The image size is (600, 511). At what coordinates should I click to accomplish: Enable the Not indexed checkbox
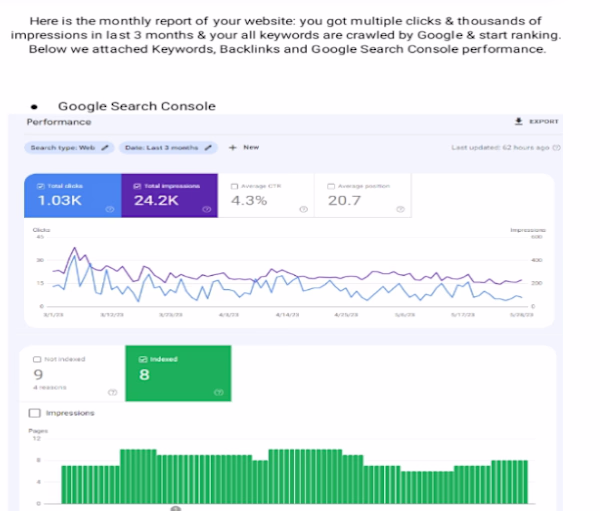click(37, 359)
